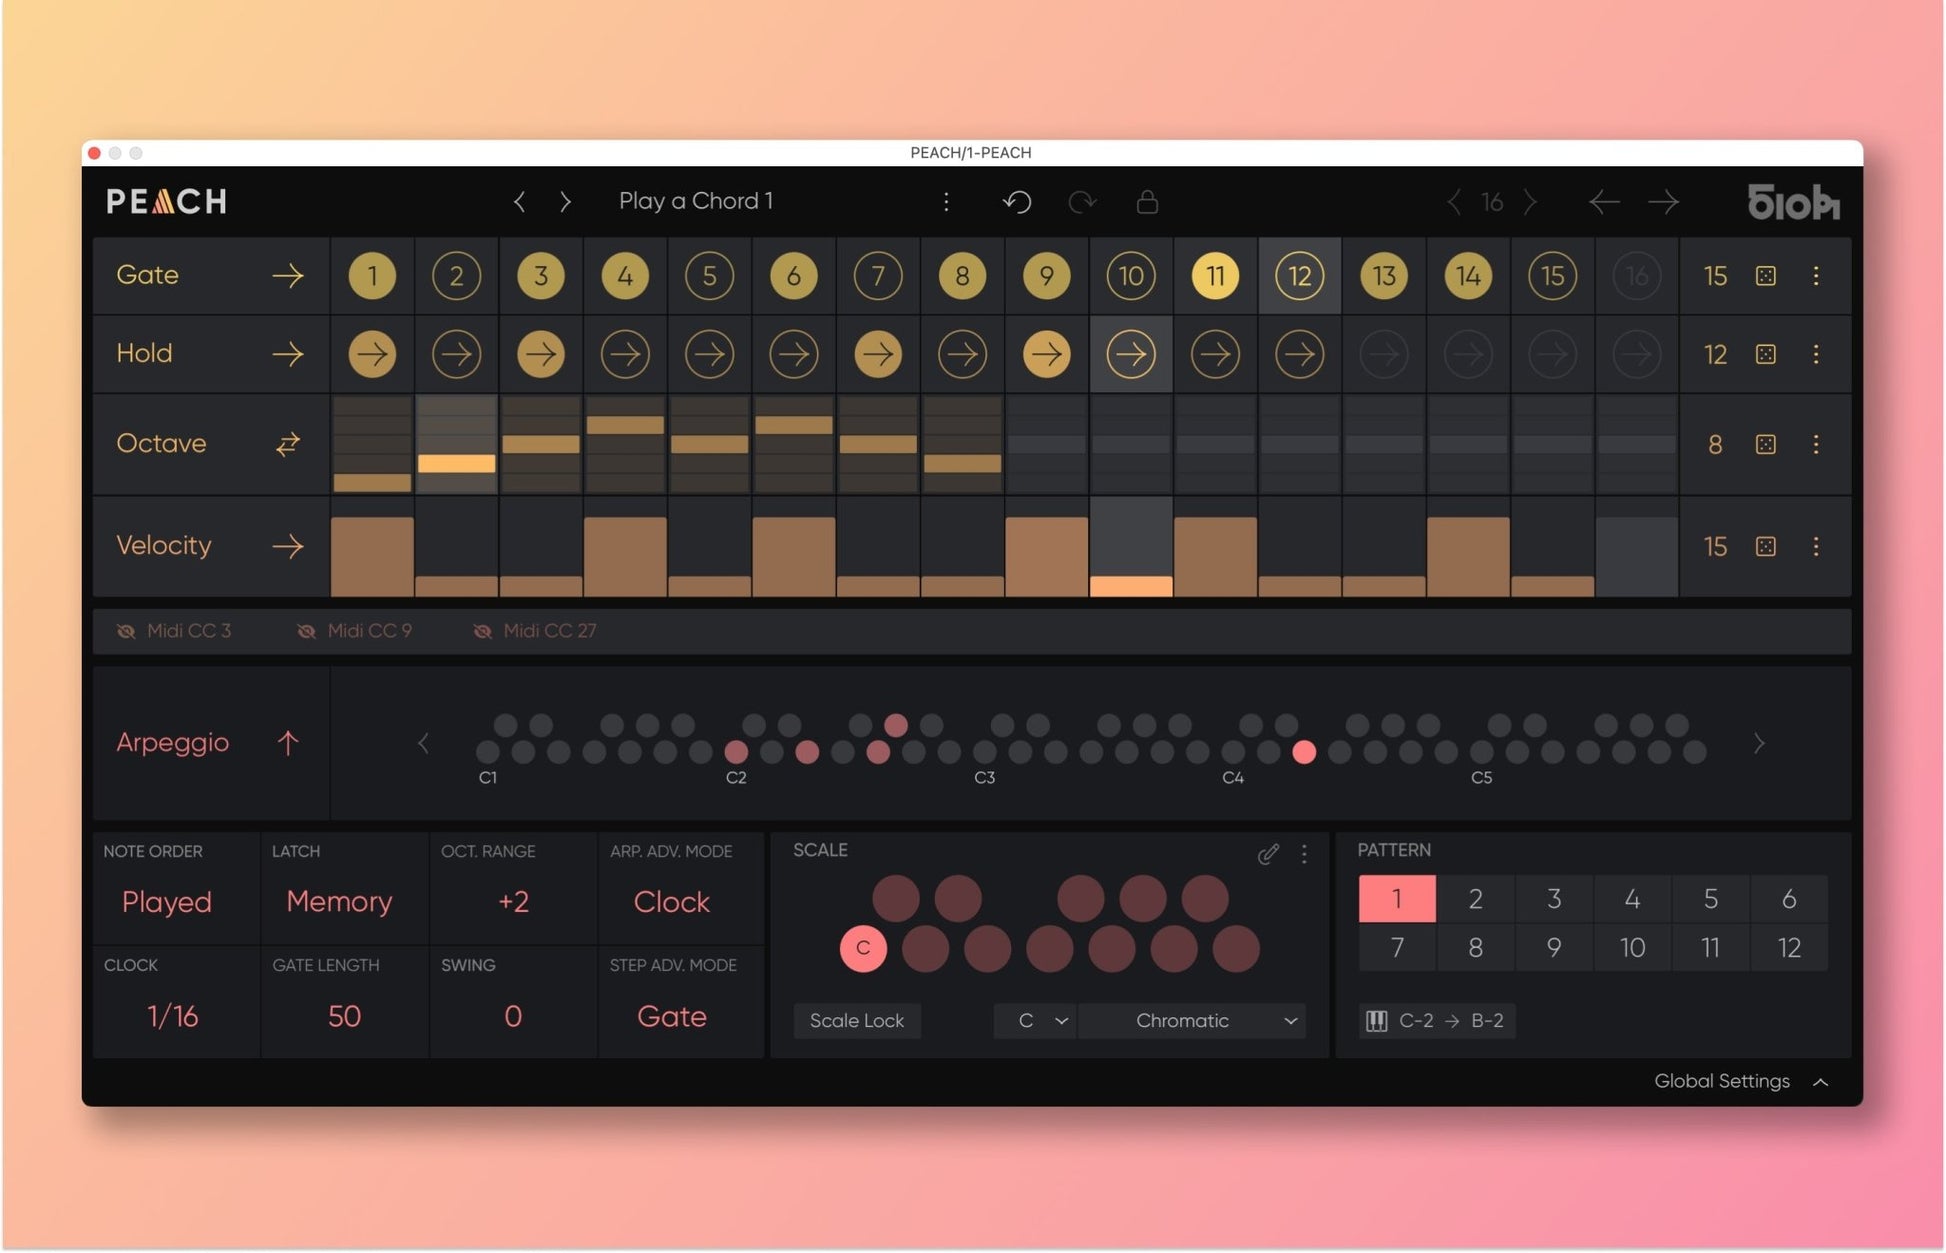Screen dimensions: 1946x1253
Task: Disable Gate step 11
Action: click(x=1215, y=276)
